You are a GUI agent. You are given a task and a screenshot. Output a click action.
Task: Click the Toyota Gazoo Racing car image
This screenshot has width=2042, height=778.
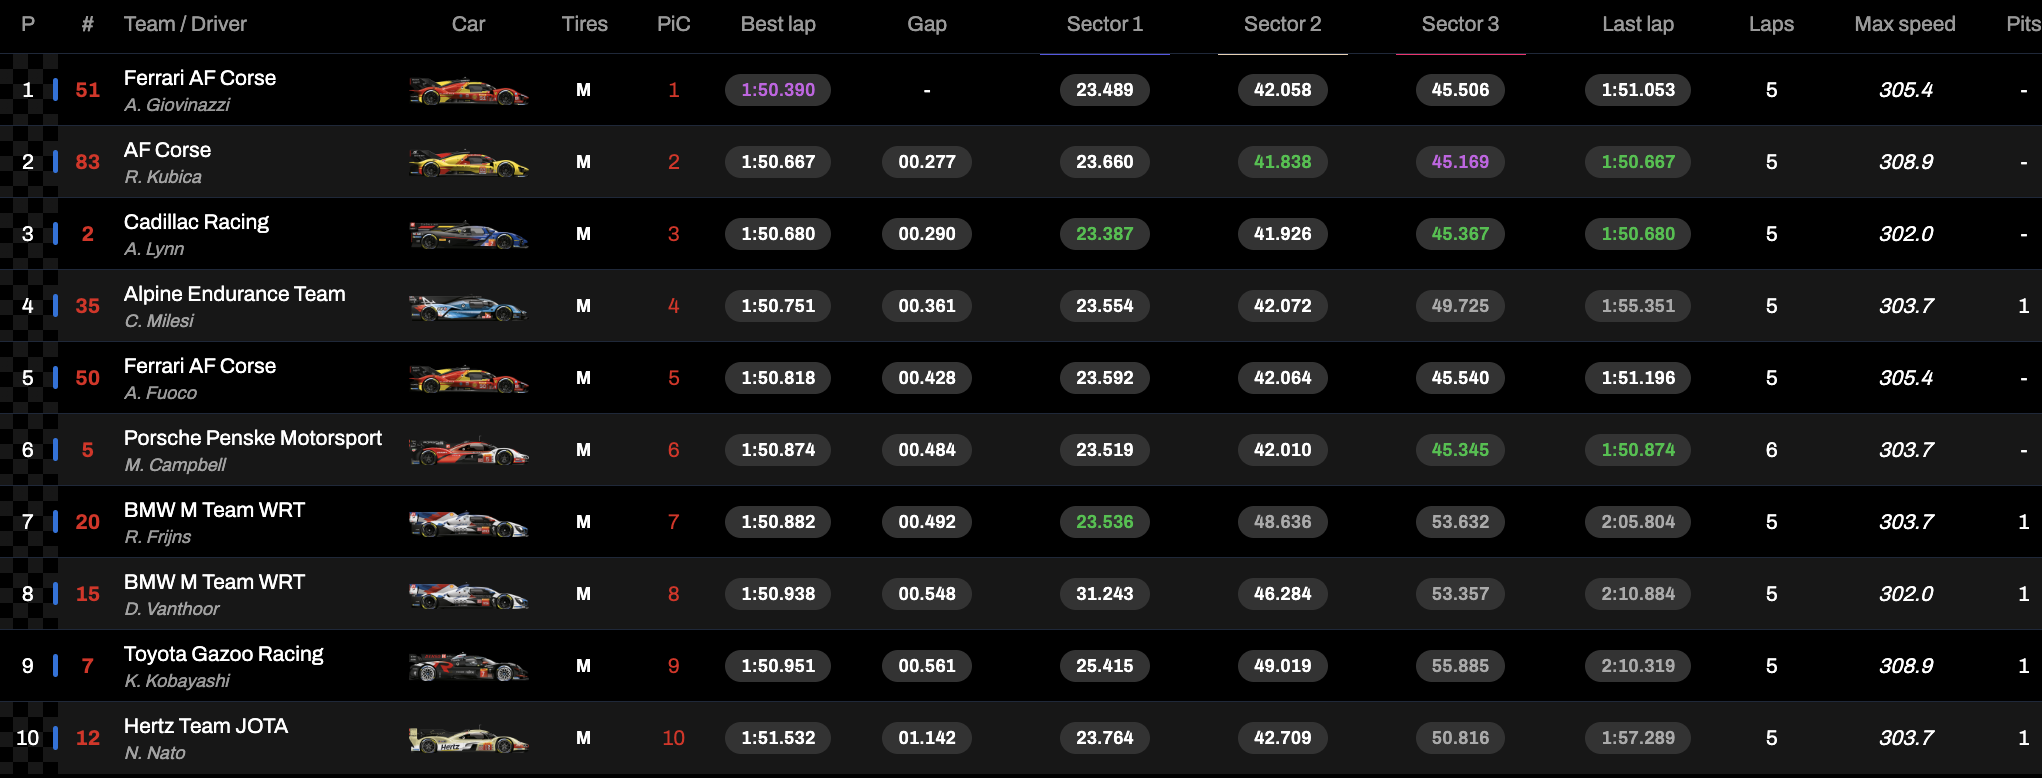click(x=469, y=667)
